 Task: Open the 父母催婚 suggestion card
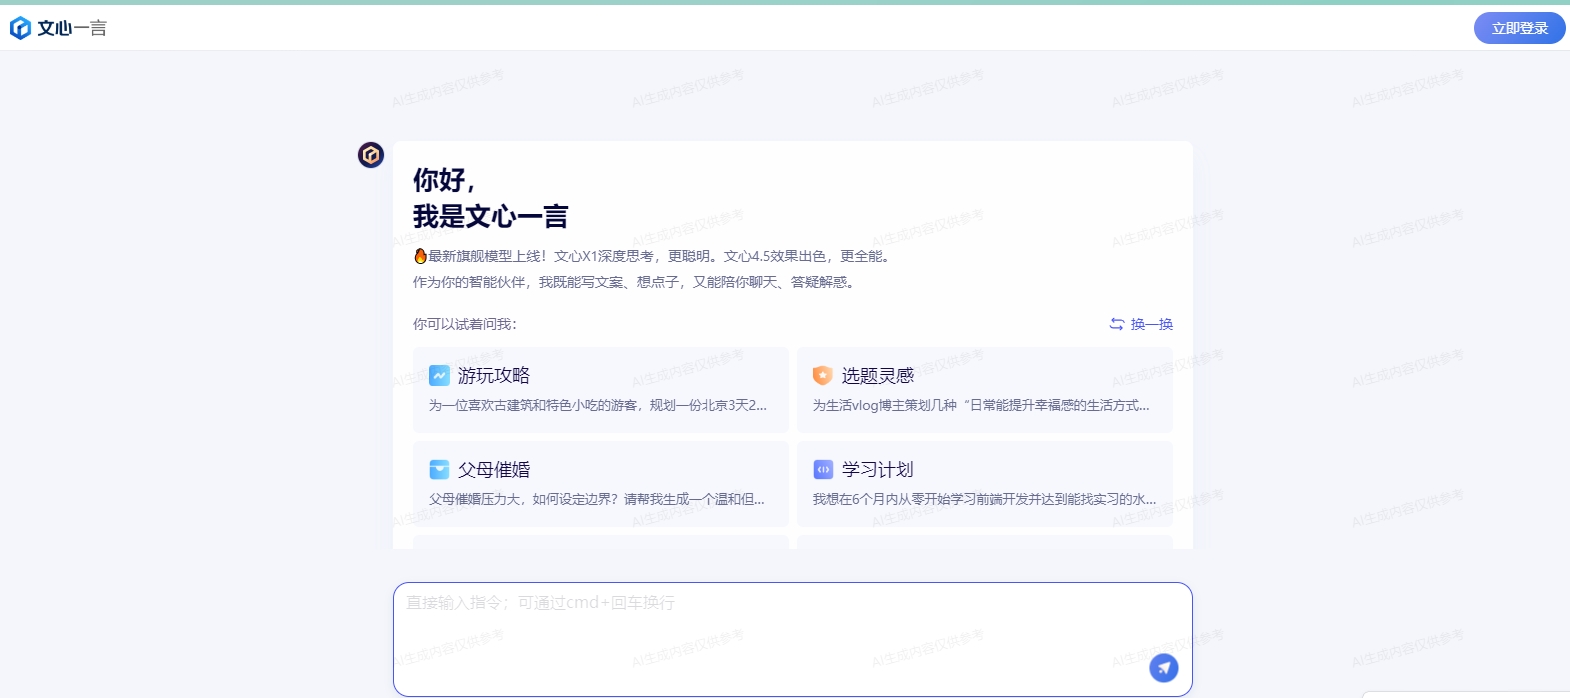coord(601,484)
